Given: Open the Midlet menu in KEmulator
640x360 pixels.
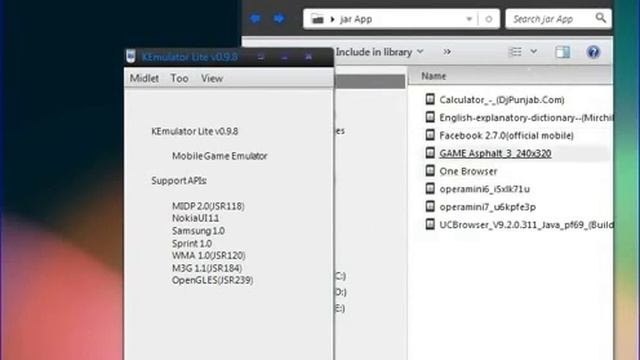Looking at the screenshot, I should (144, 78).
